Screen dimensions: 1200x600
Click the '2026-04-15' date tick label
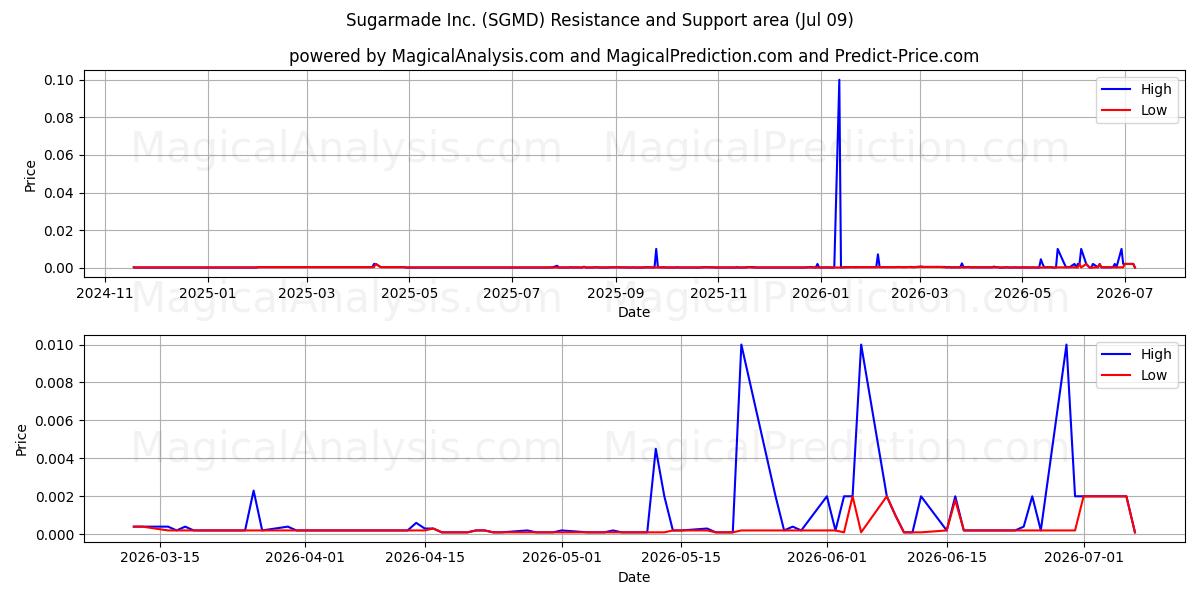[425, 558]
